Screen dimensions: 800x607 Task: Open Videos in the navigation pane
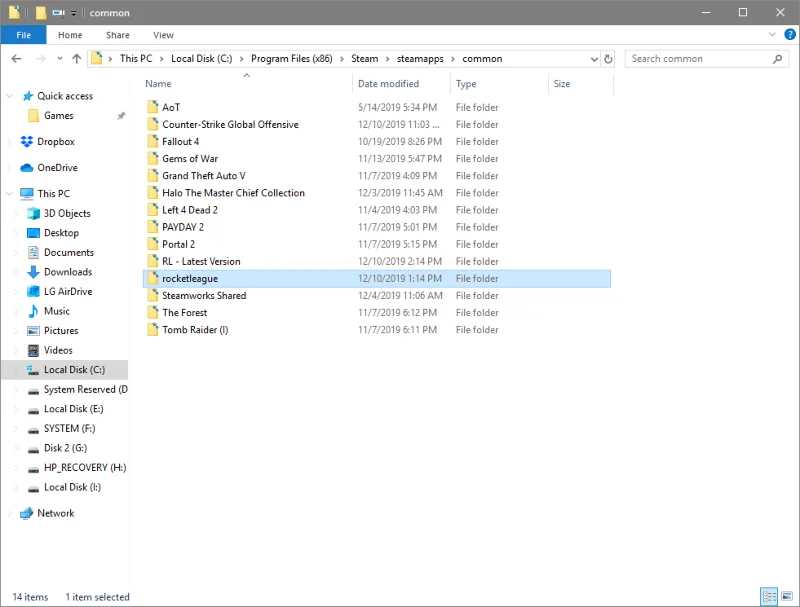click(58, 350)
